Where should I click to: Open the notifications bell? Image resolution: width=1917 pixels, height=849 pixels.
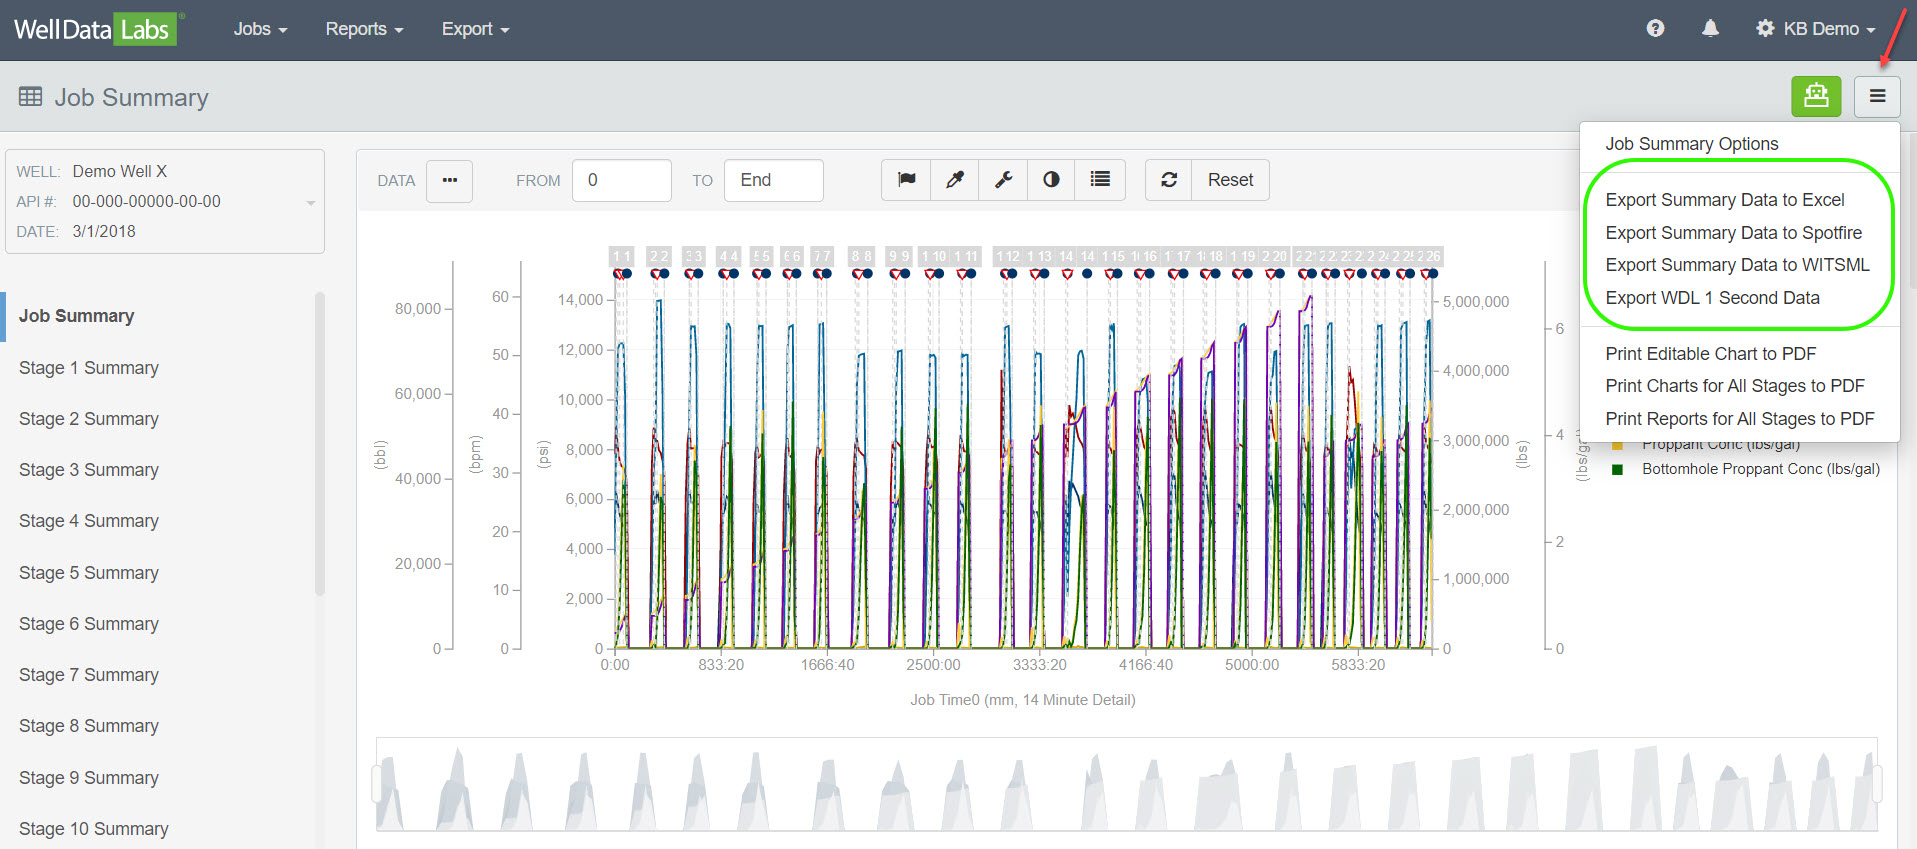tap(1710, 29)
